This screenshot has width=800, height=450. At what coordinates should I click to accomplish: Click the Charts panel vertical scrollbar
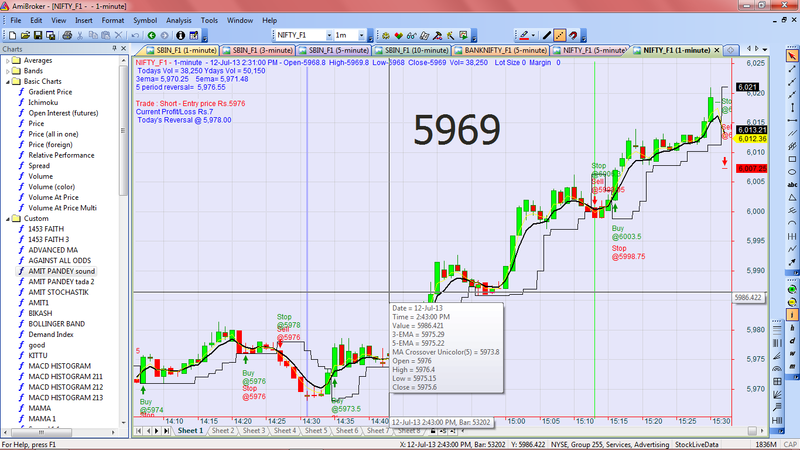coord(123,241)
